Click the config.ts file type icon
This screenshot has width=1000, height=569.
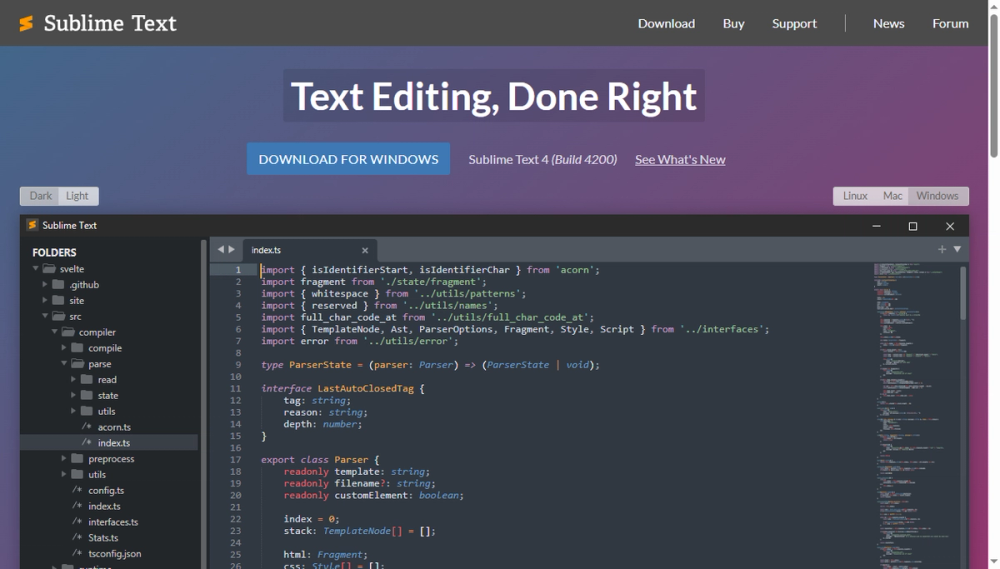click(77, 490)
